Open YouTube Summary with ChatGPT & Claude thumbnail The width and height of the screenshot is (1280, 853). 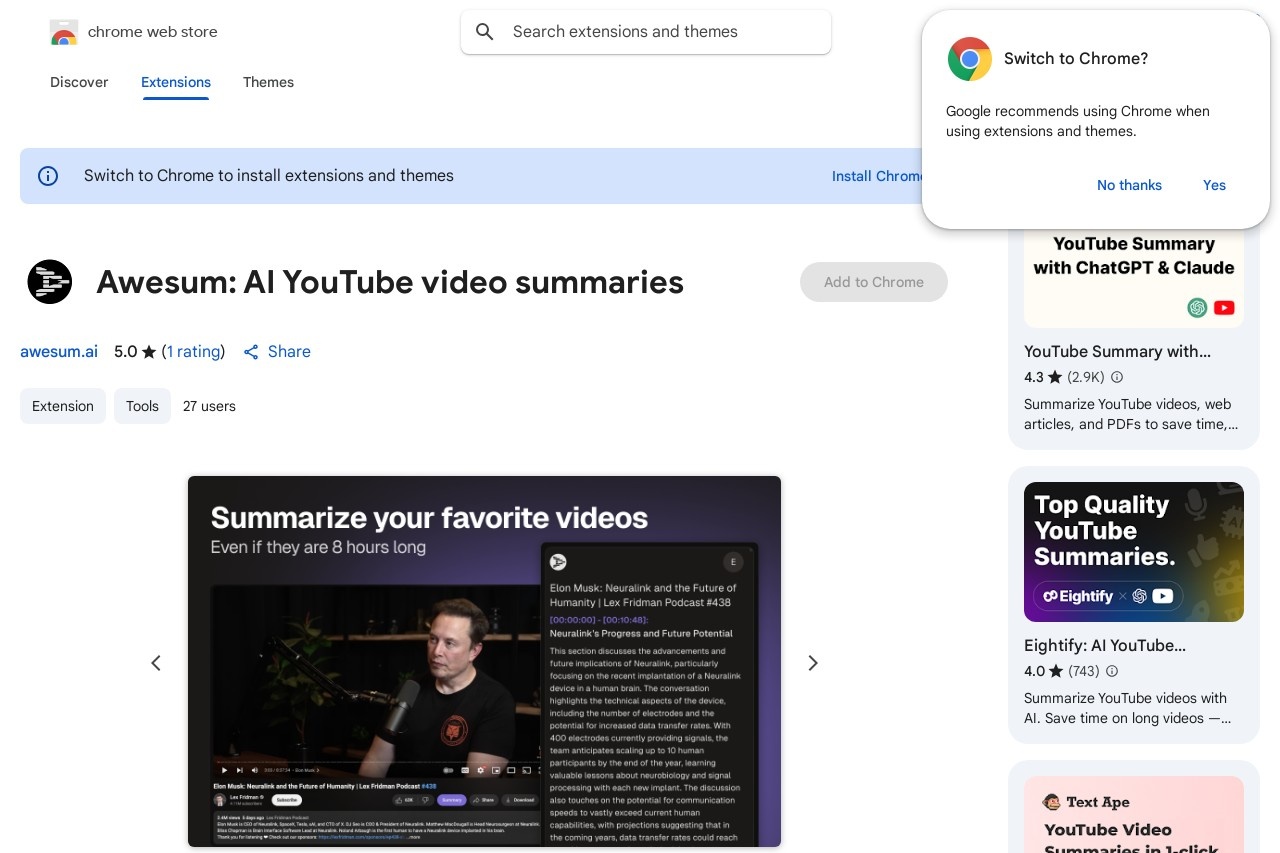1134,277
